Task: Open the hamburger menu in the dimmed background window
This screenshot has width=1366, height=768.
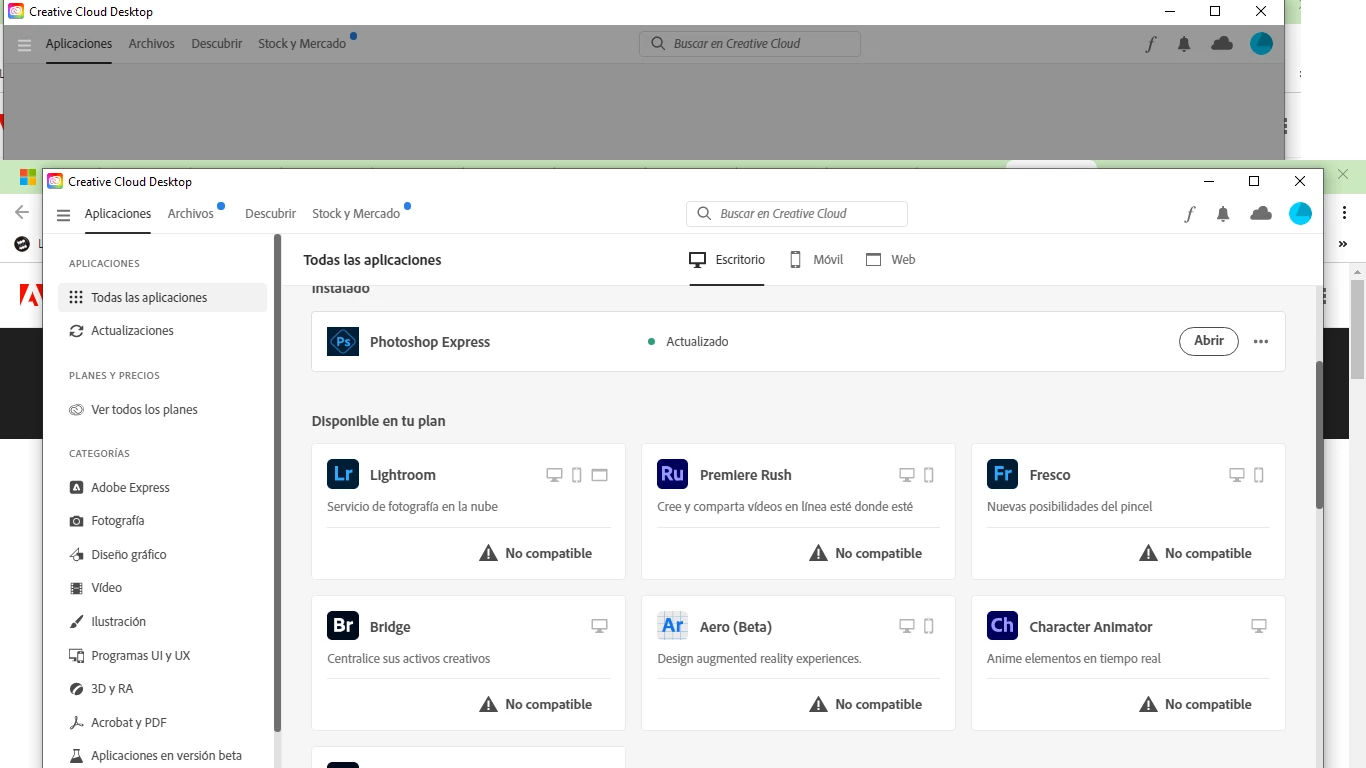Action: pos(25,44)
